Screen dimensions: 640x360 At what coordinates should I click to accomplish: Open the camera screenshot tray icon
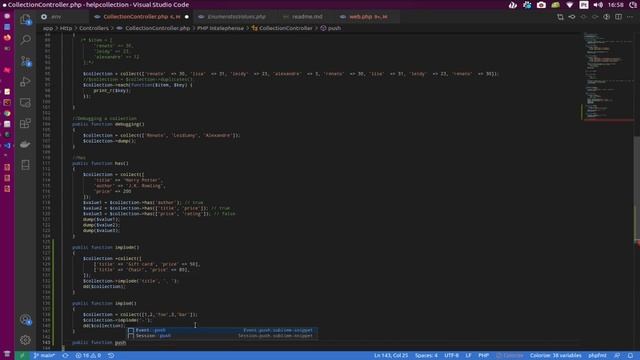pos(541,5)
